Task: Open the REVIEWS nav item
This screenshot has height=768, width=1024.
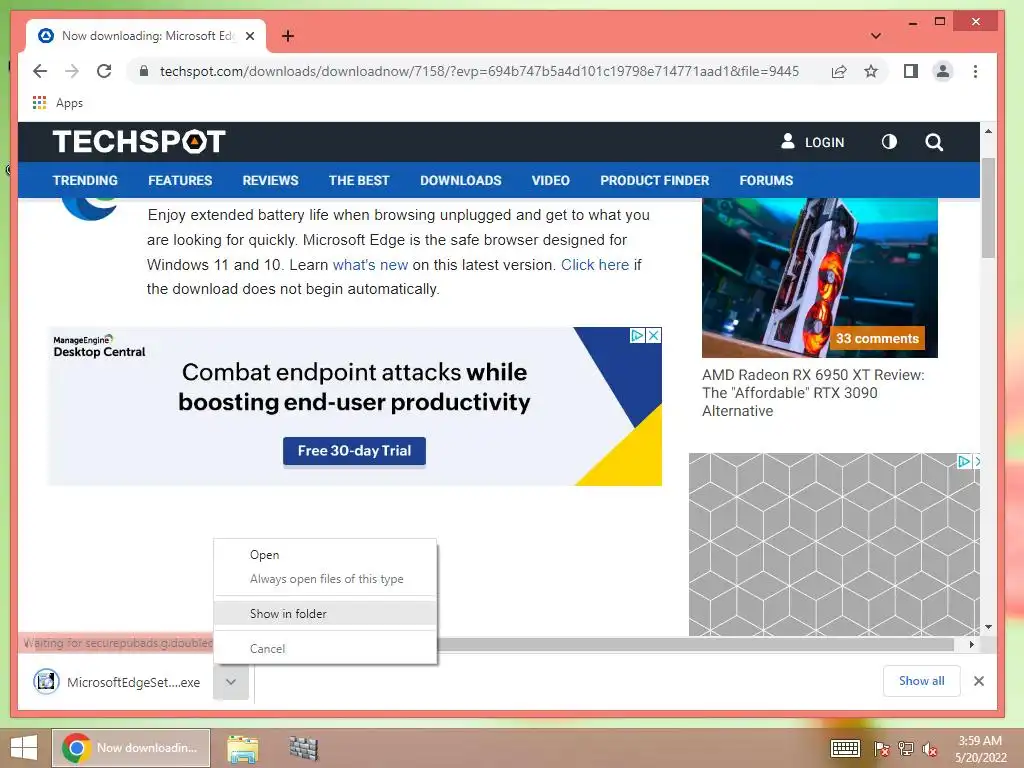Action: [x=270, y=180]
